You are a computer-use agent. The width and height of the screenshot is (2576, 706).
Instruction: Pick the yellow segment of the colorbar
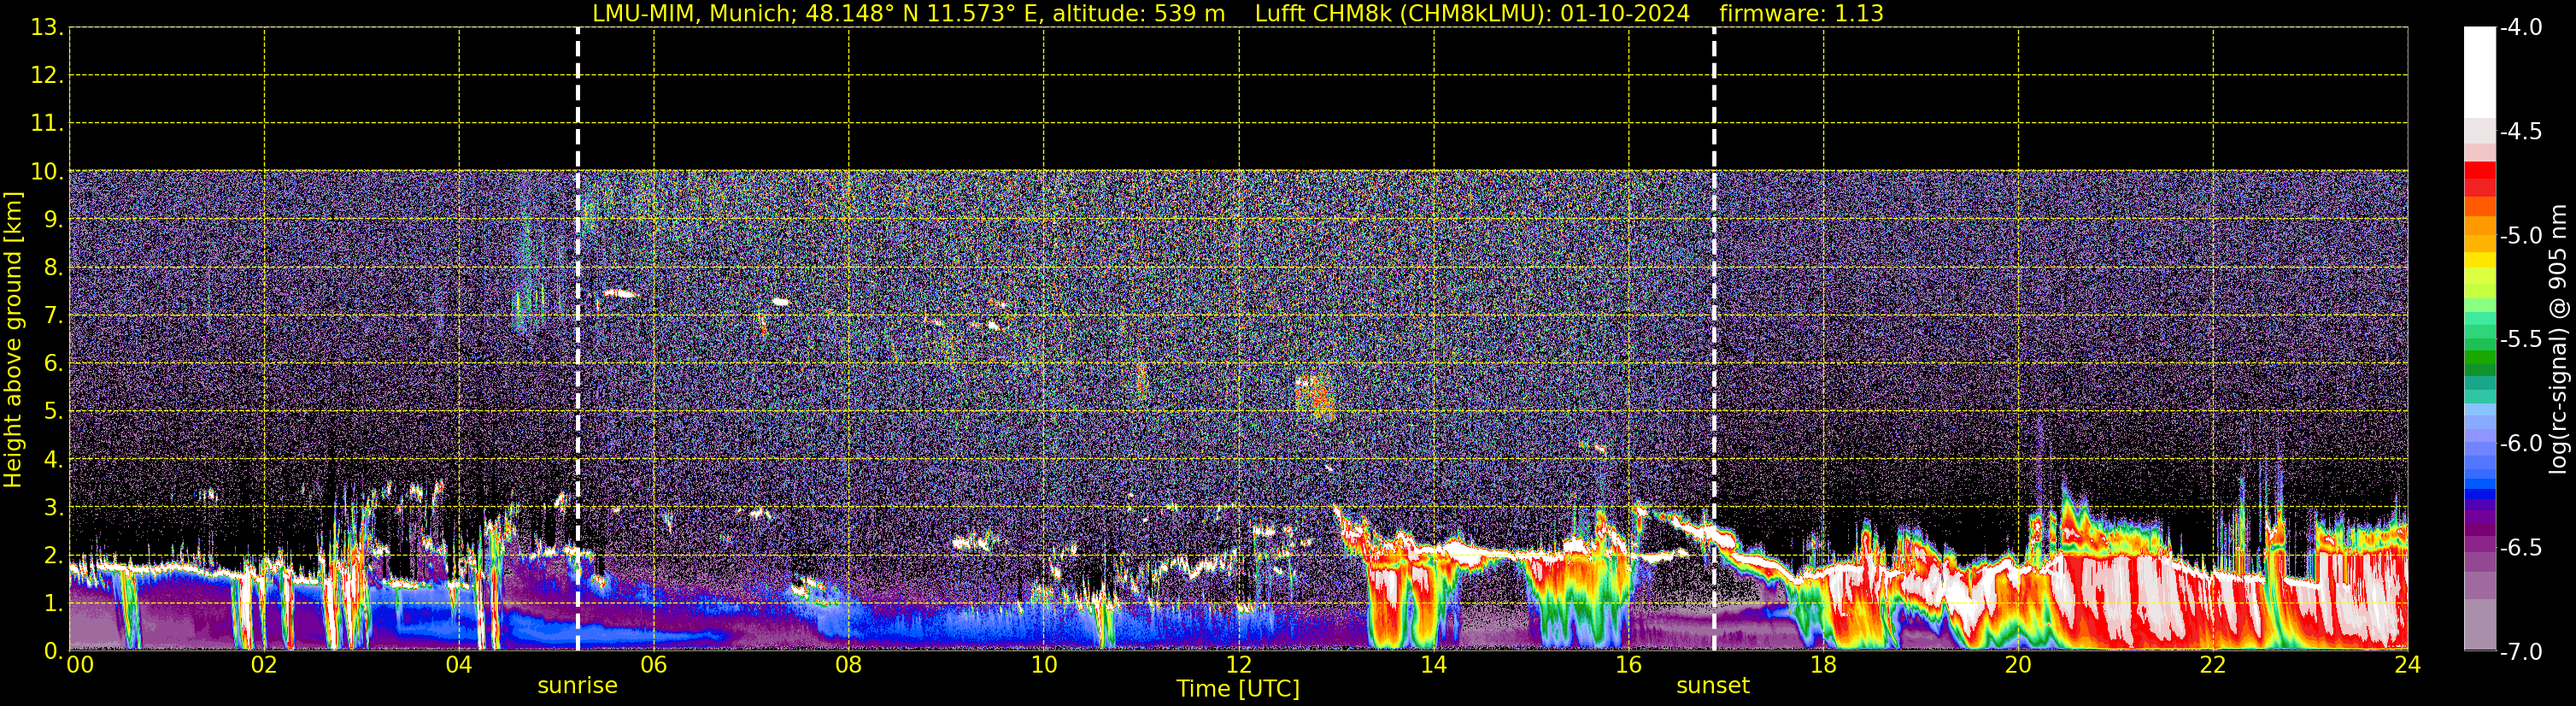(x=2479, y=260)
